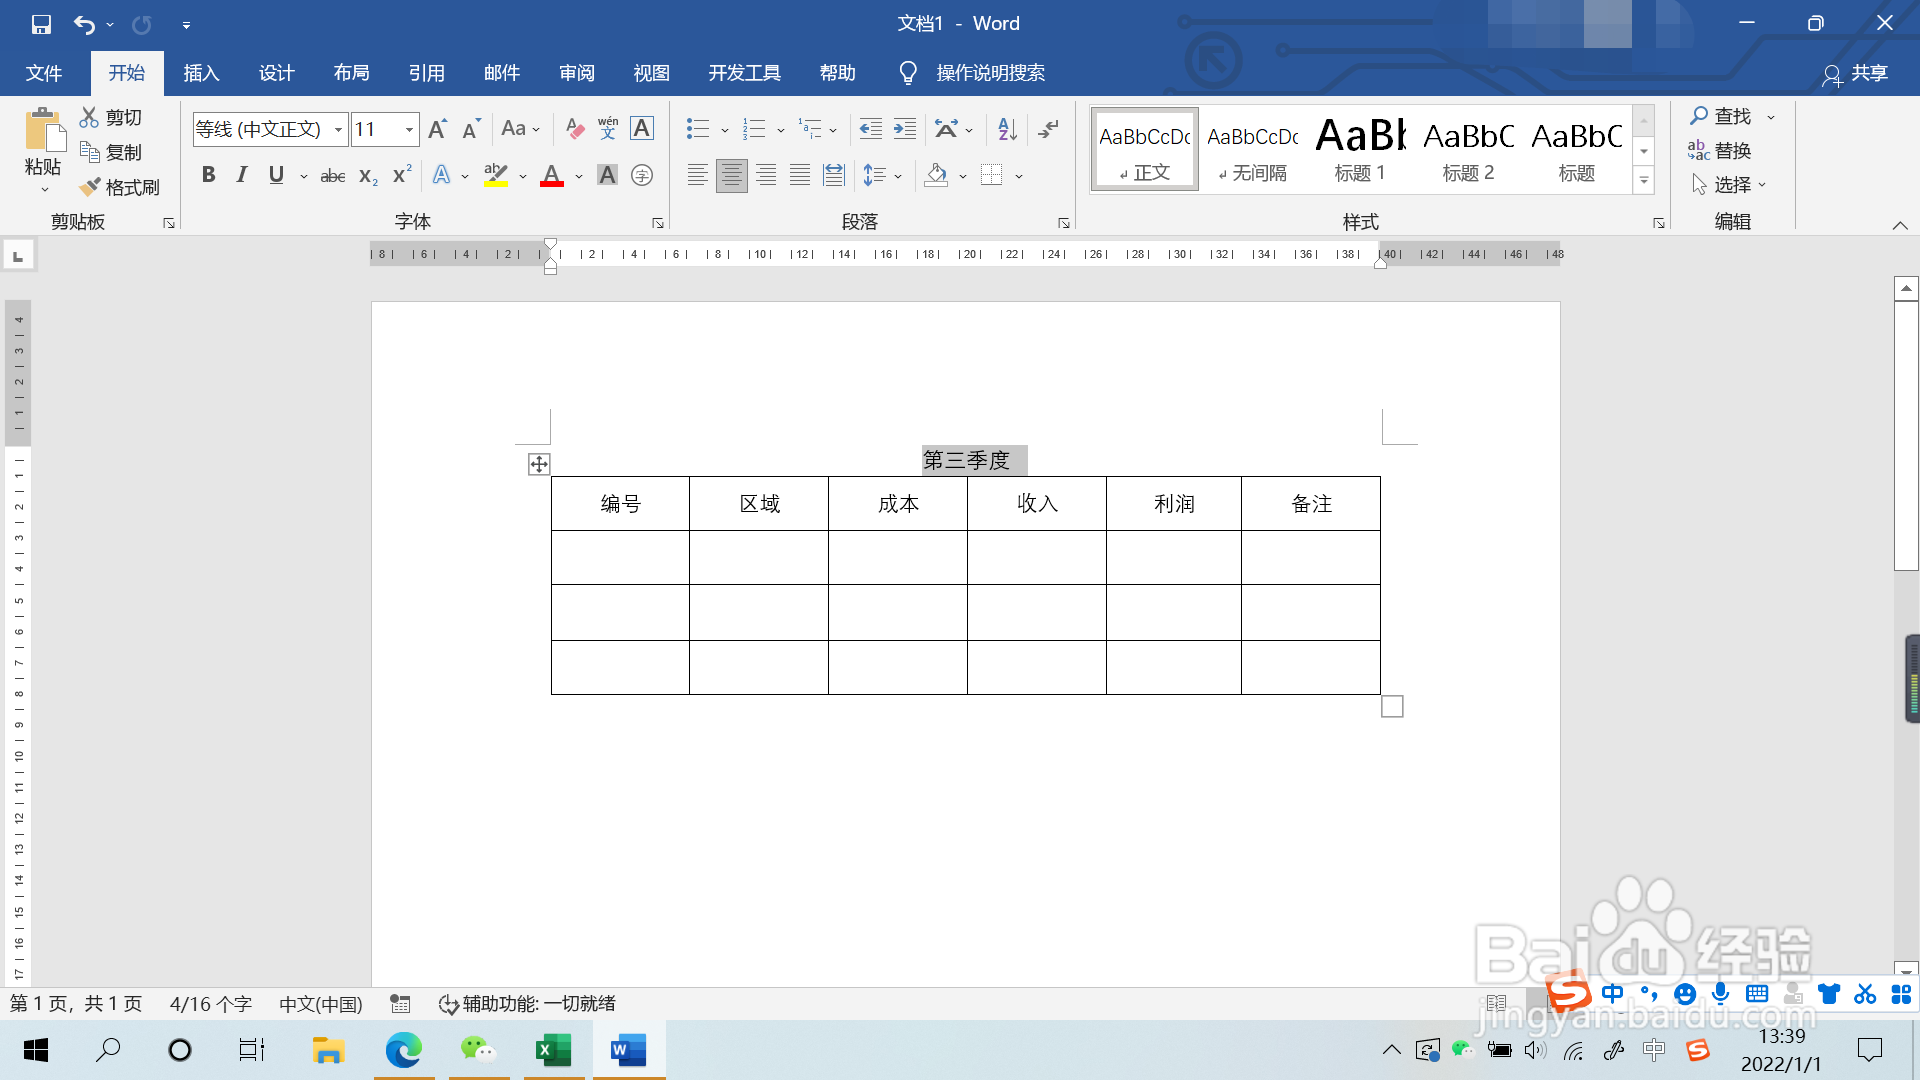Toggle center alignment
The height and width of the screenshot is (1080, 1920).
pos(731,175)
